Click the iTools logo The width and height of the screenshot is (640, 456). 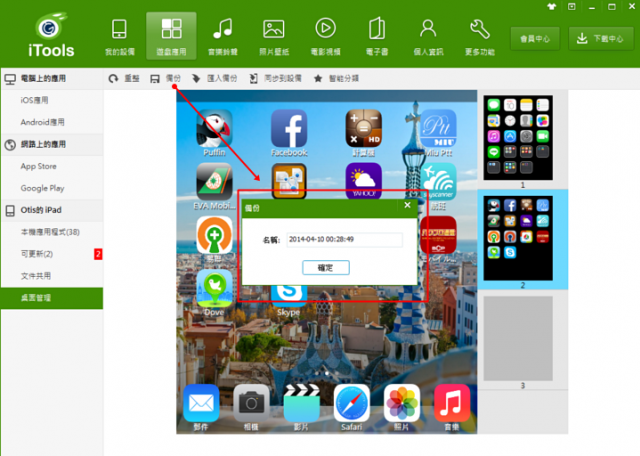pyautogui.click(x=51, y=35)
